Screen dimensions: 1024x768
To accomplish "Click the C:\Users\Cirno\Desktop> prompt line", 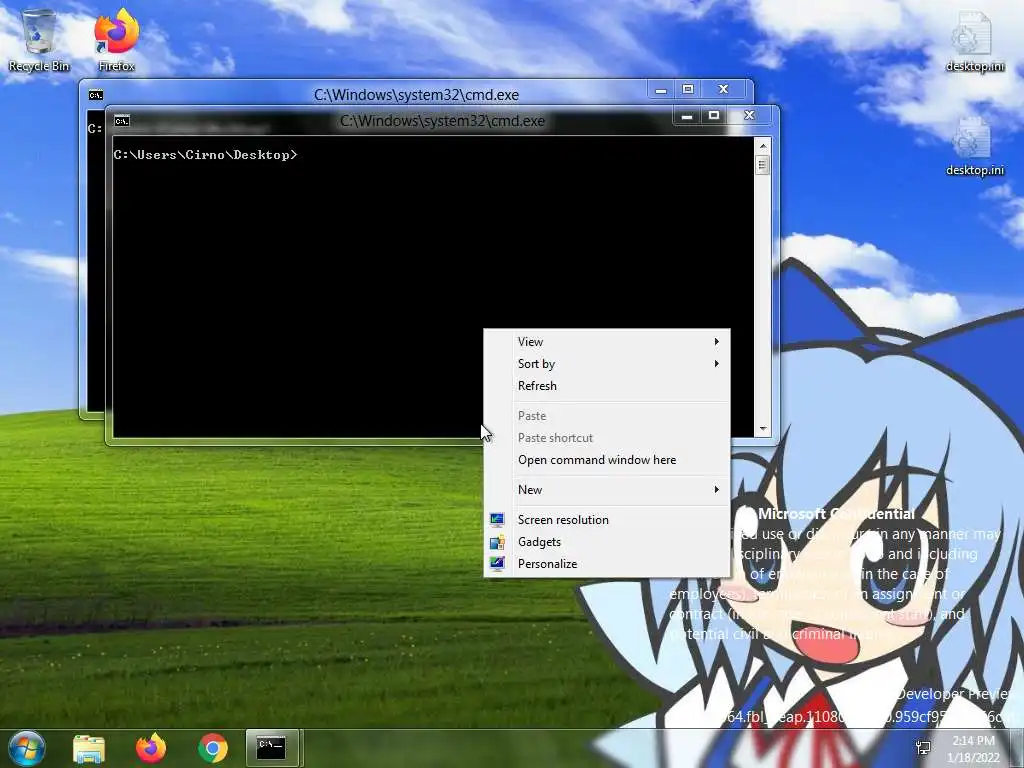I will [x=205, y=155].
